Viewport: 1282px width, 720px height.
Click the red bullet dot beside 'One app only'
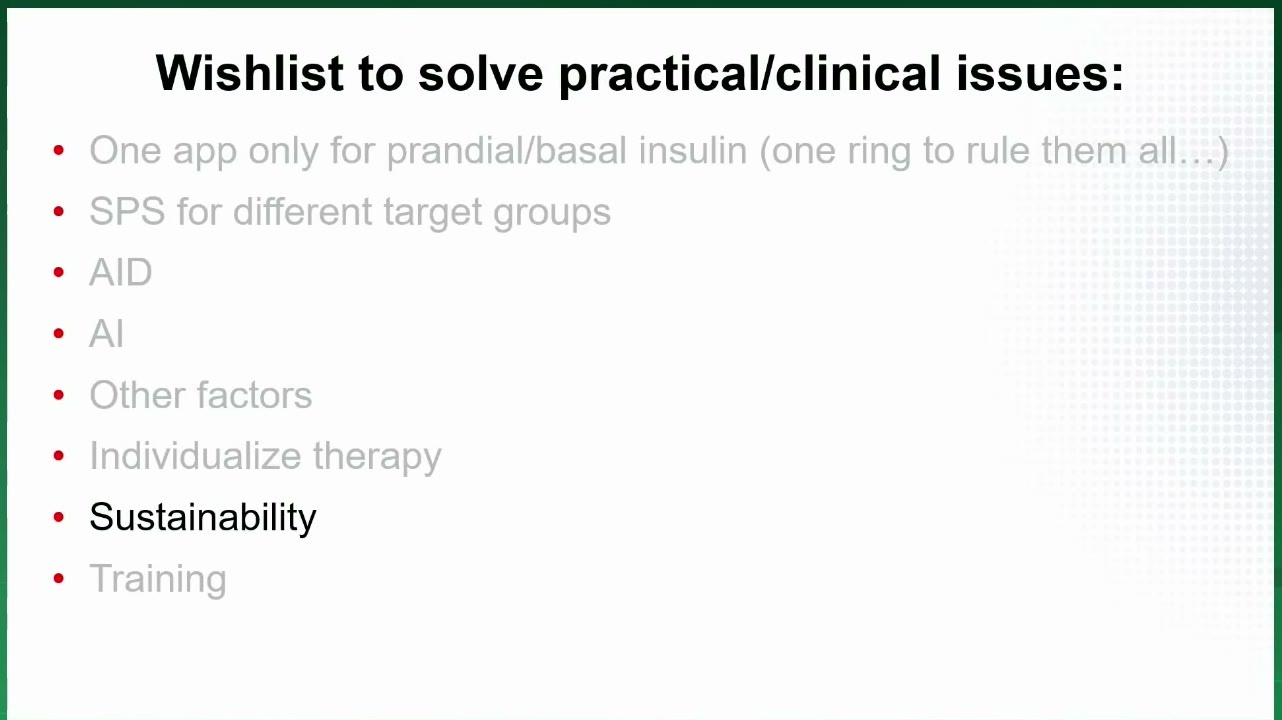(x=59, y=151)
